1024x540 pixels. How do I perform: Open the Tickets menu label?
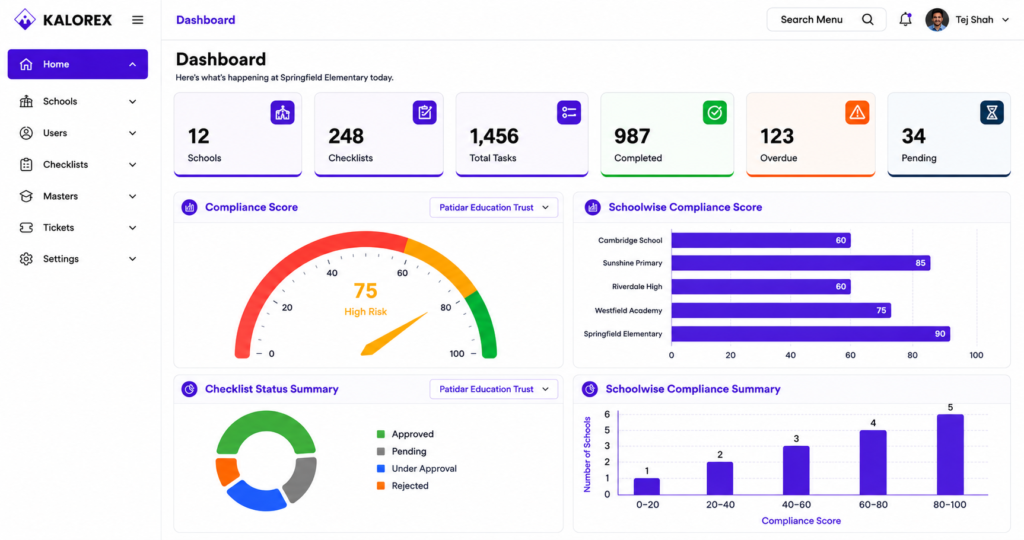(x=58, y=227)
